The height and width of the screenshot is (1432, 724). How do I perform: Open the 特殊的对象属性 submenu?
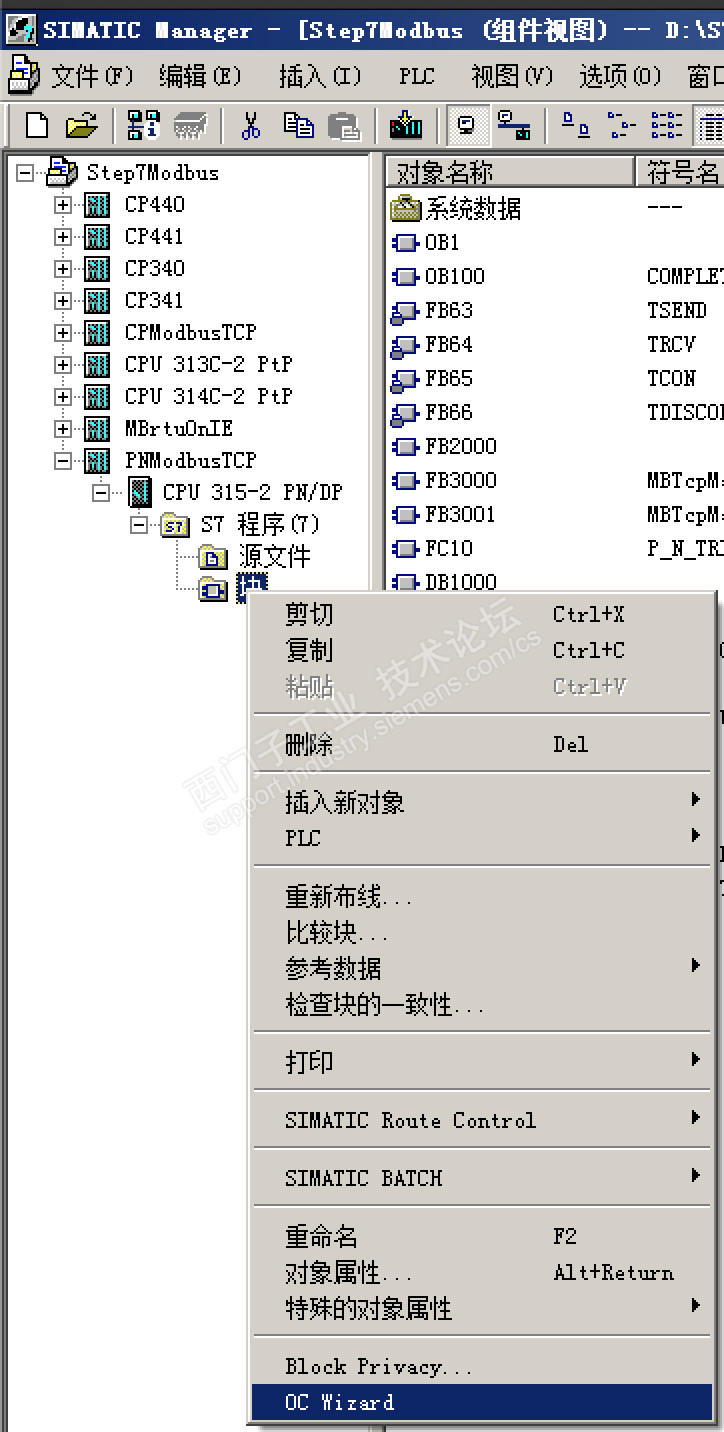tap(482, 1308)
